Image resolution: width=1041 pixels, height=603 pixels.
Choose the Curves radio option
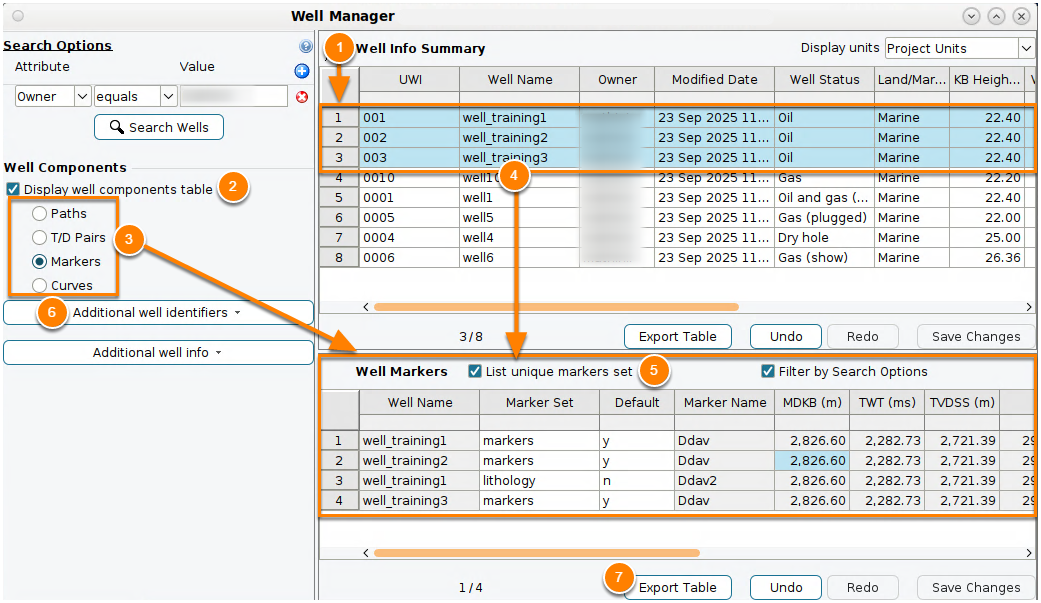tap(40, 285)
